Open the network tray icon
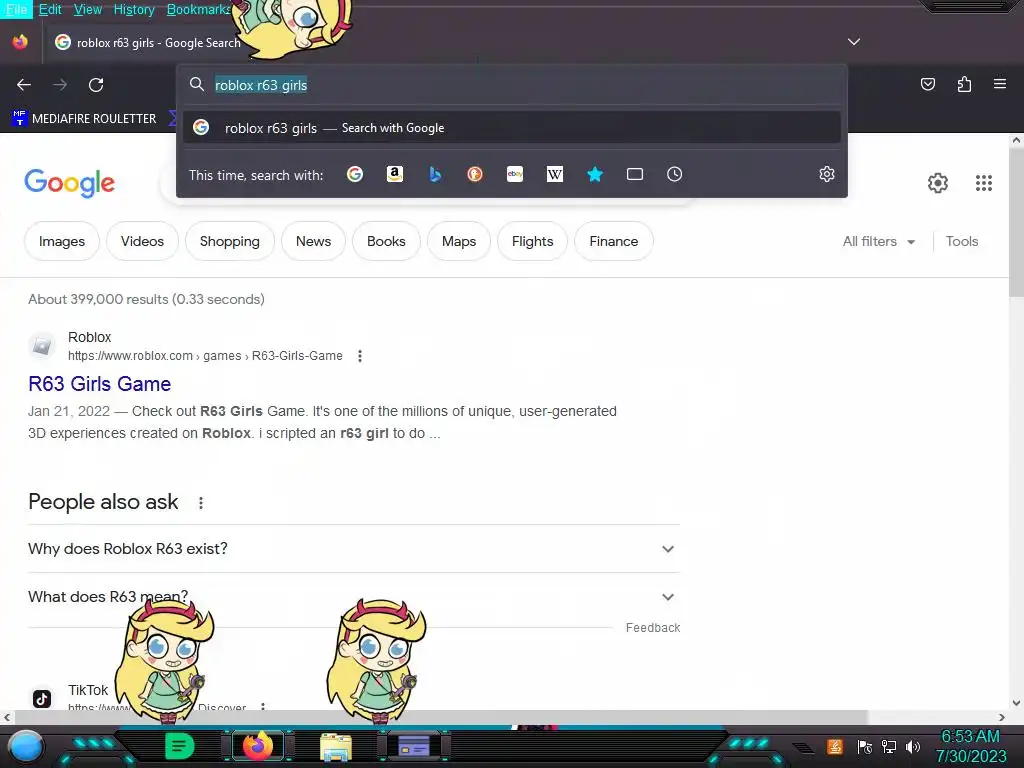 [889, 746]
